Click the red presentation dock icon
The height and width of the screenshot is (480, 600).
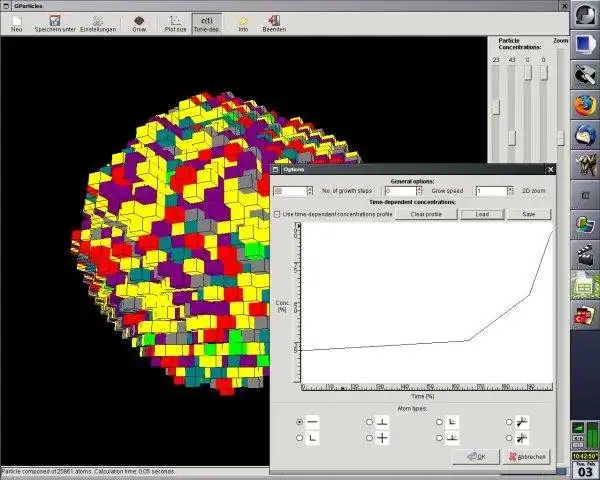pos(585,315)
